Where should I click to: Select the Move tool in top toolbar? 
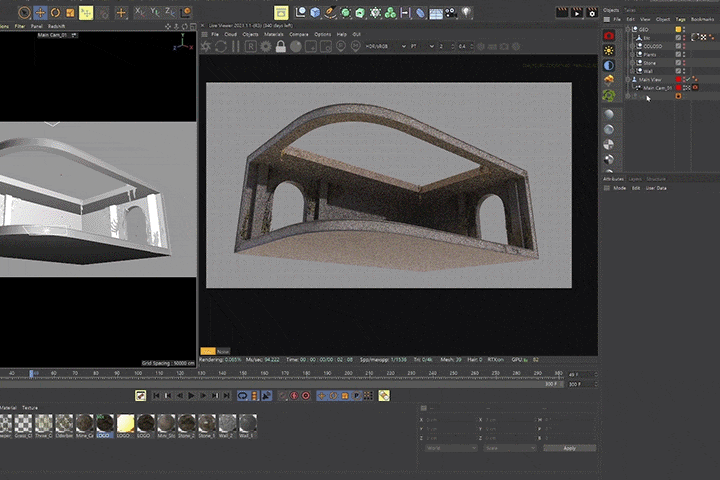click(x=39, y=13)
